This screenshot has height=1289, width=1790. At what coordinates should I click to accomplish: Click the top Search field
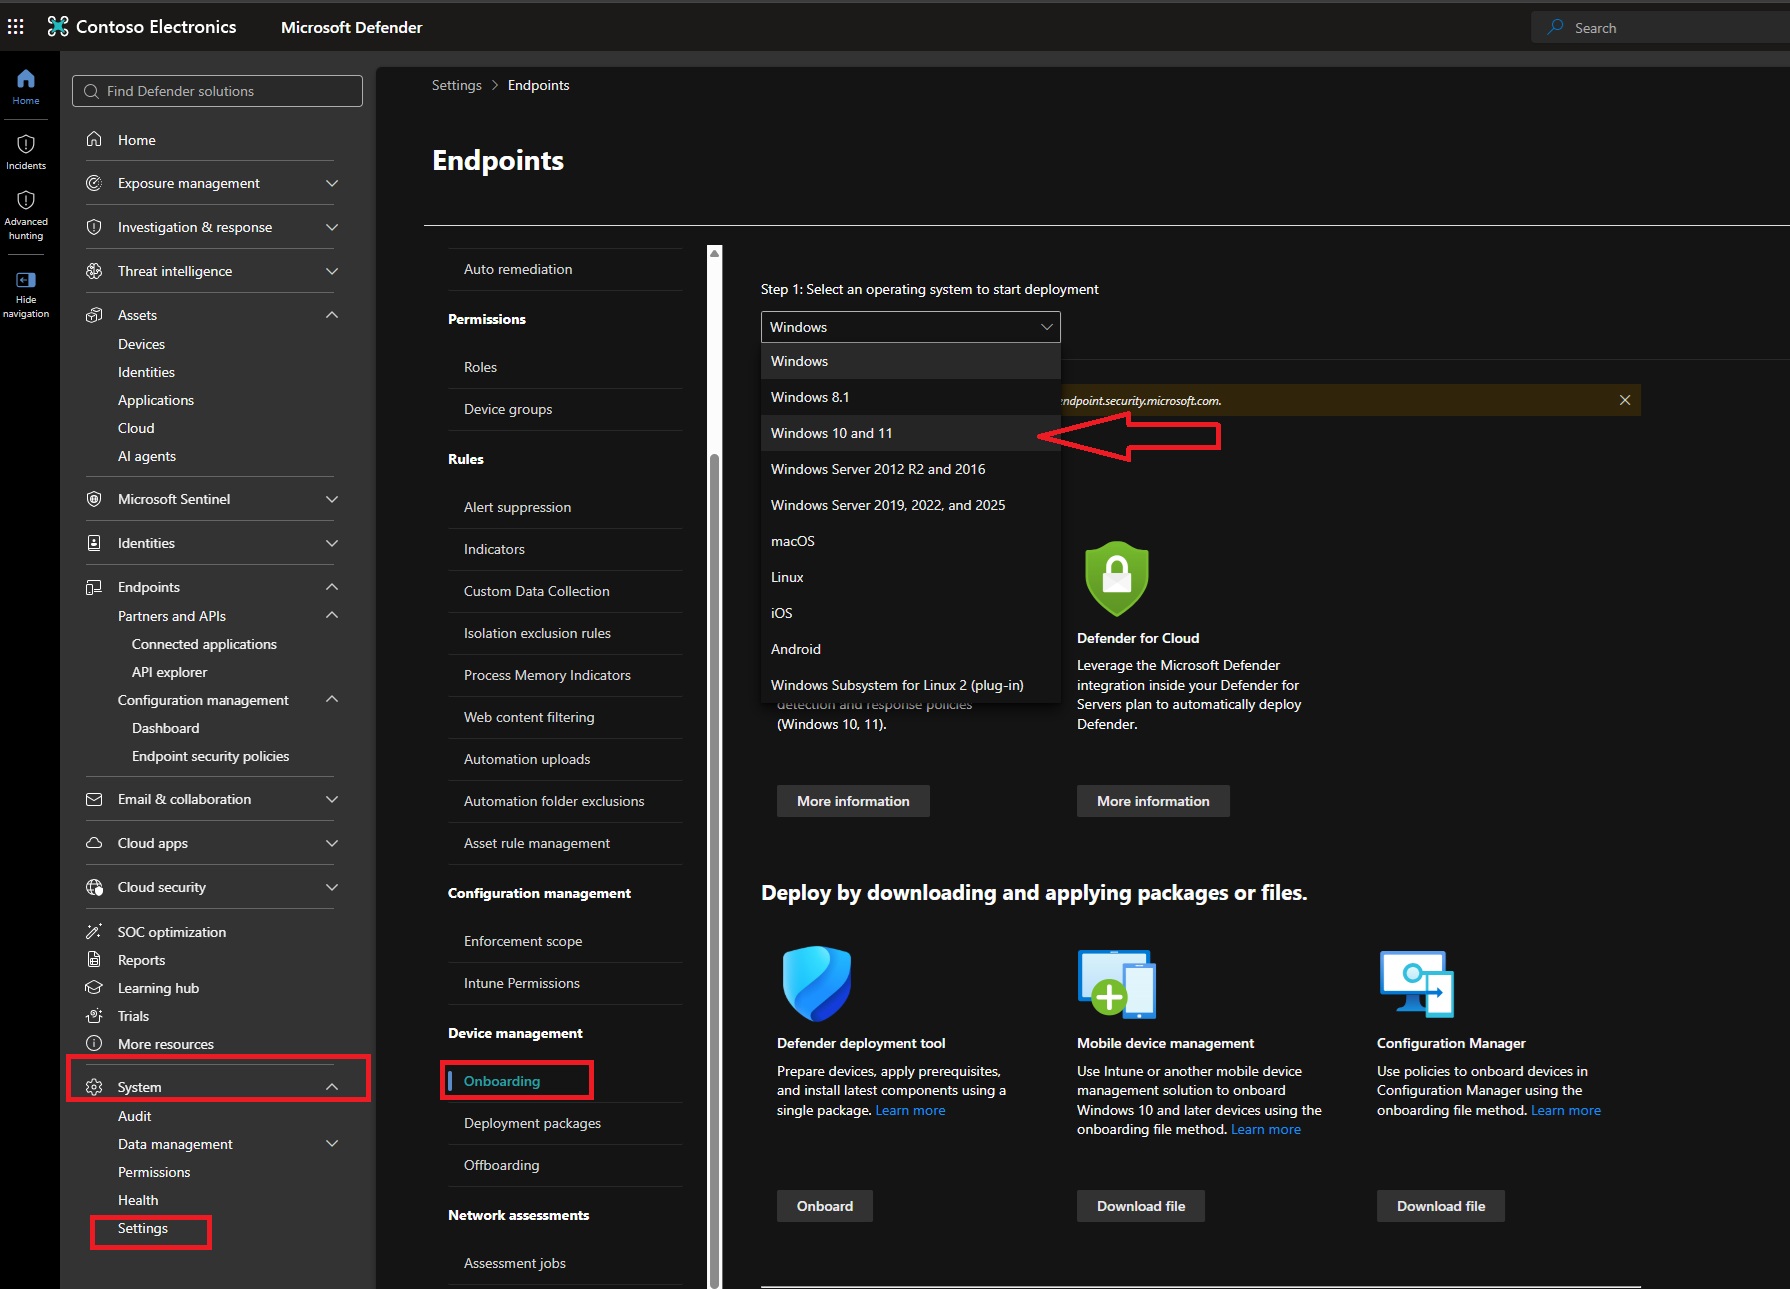point(1660,28)
